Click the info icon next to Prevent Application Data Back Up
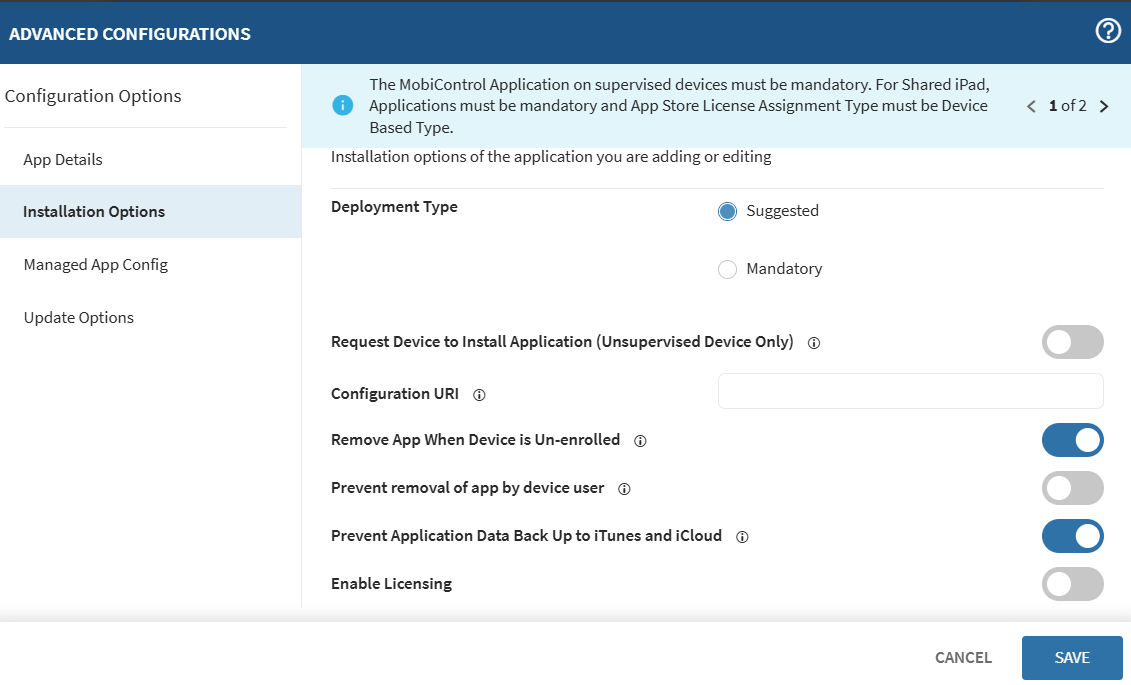The width and height of the screenshot is (1131, 685). click(x=741, y=536)
